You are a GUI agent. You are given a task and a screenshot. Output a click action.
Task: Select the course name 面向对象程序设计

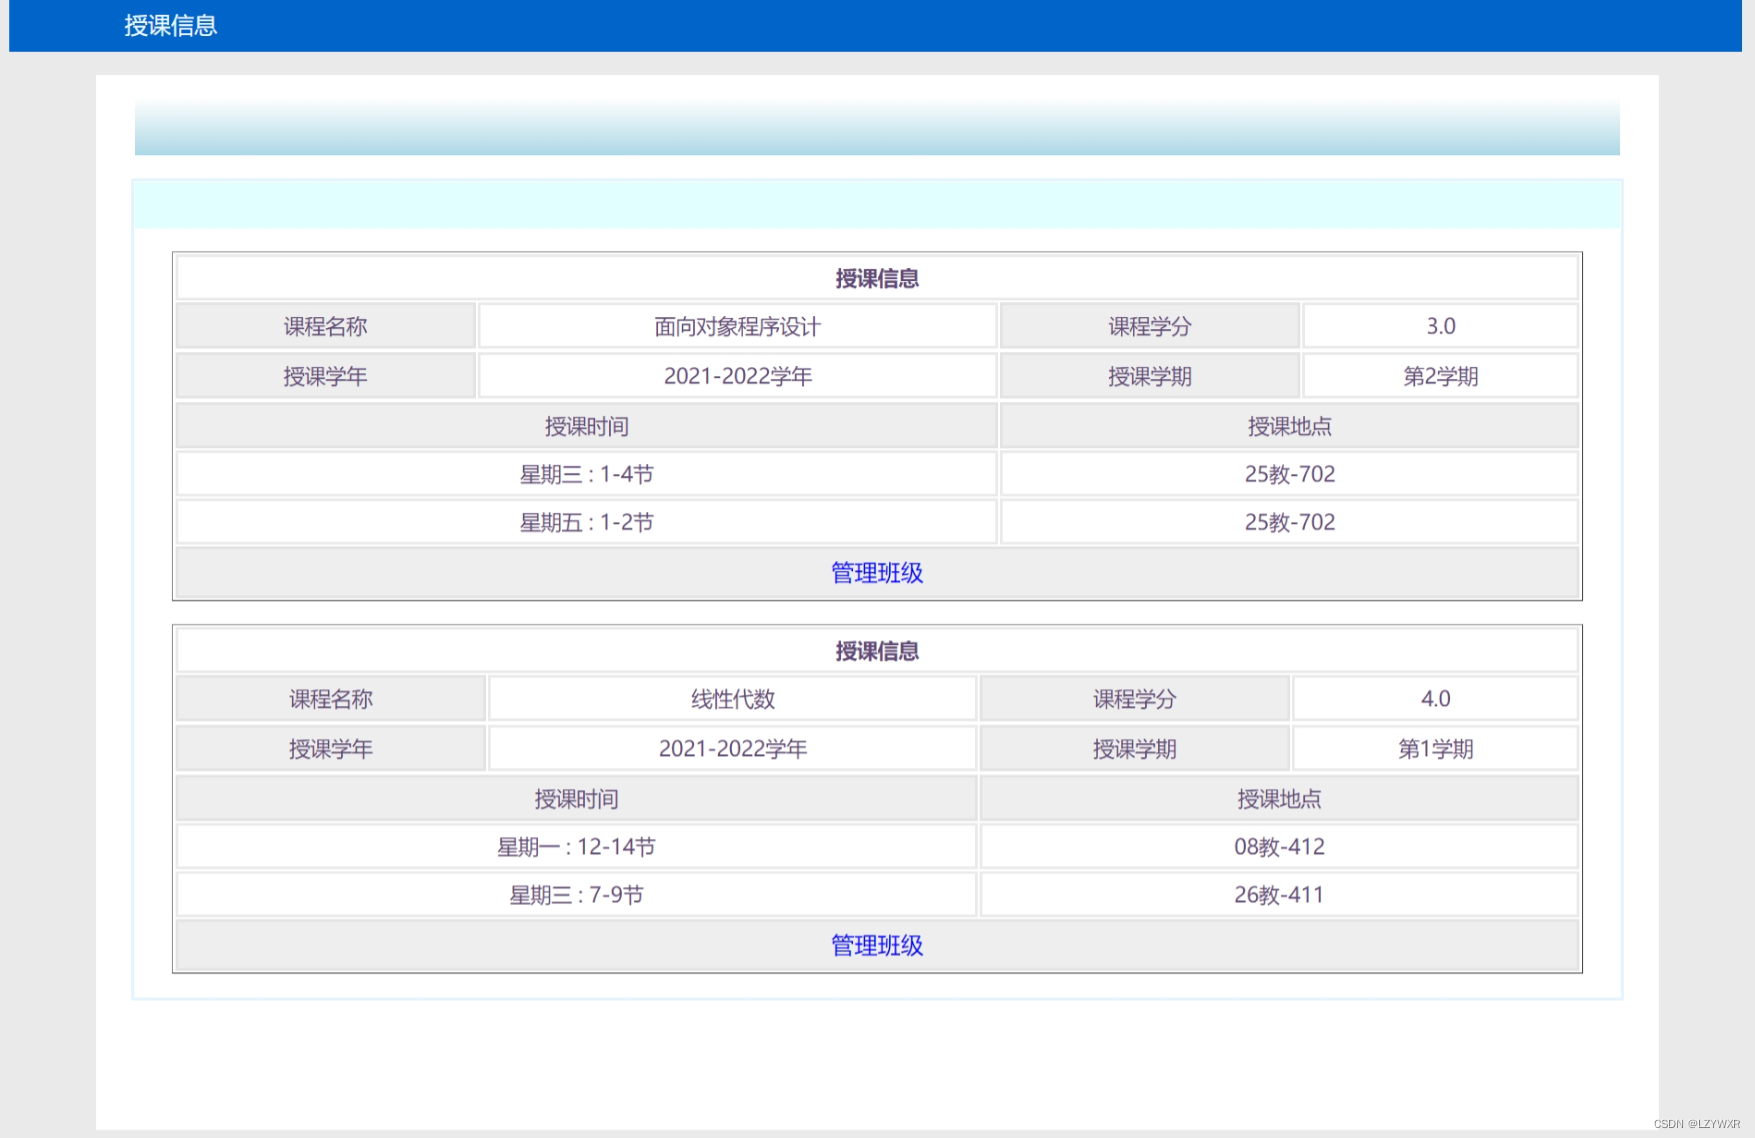[x=736, y=325]
